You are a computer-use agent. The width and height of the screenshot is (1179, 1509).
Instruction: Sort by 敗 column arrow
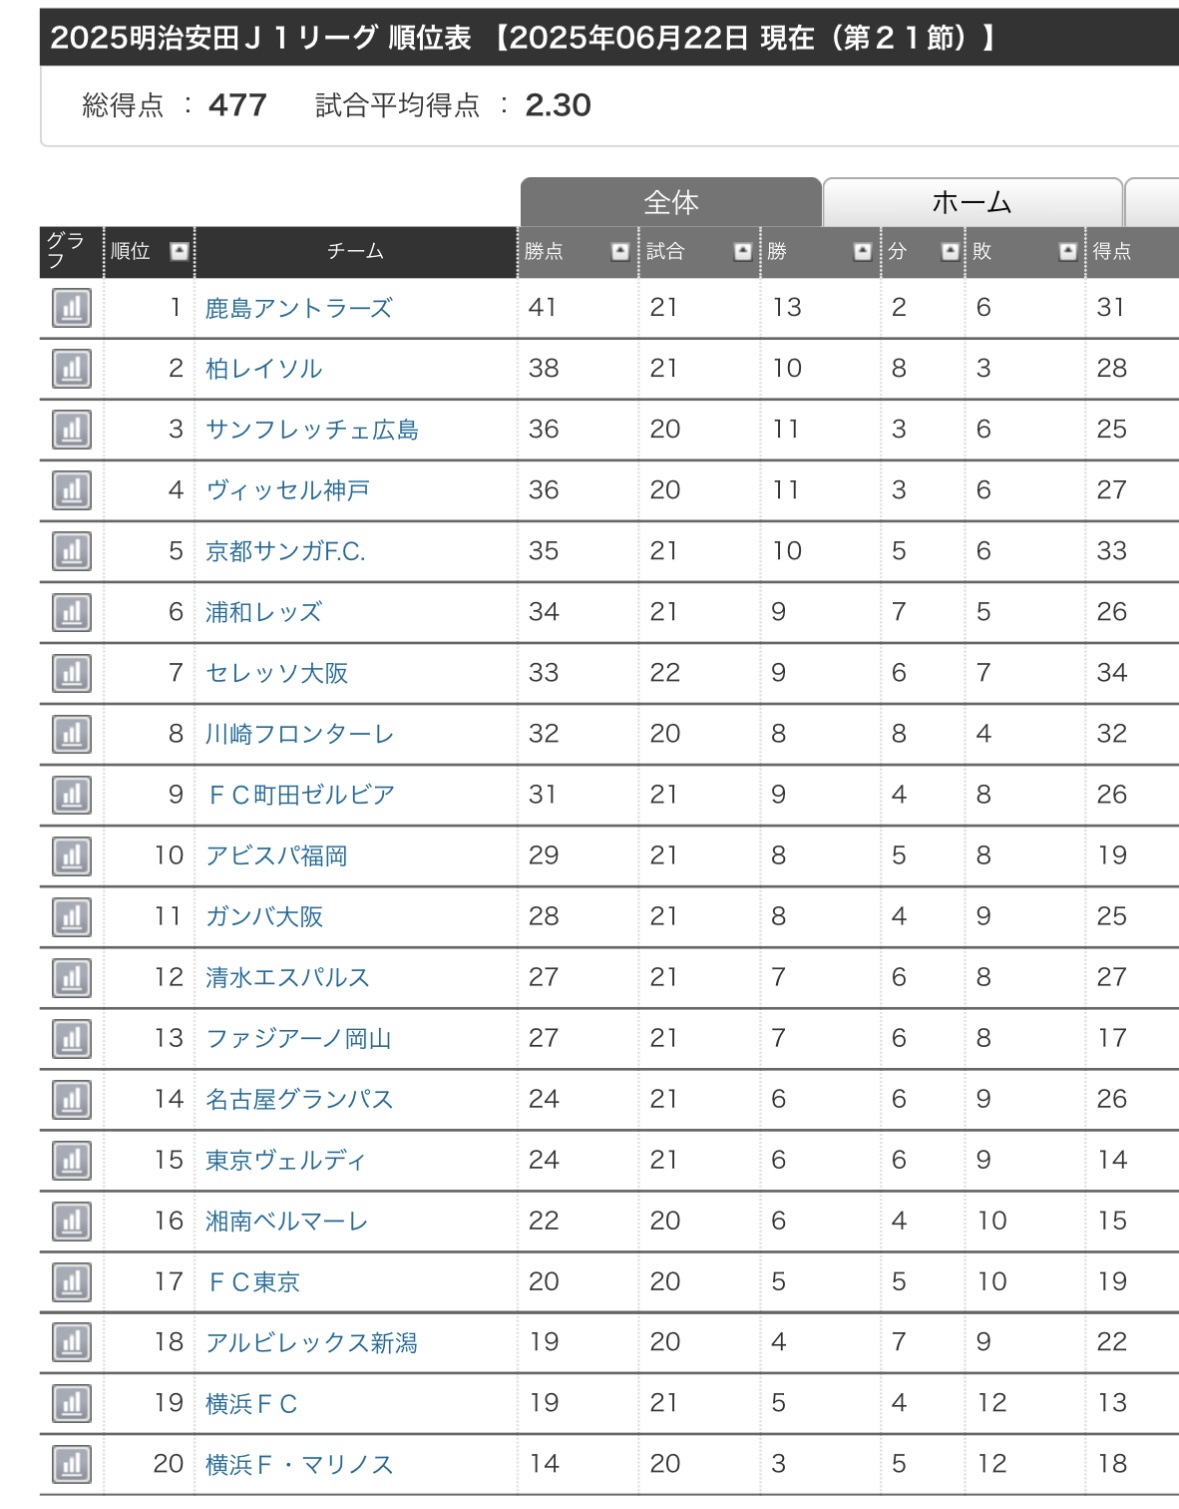coord(1068,251)
